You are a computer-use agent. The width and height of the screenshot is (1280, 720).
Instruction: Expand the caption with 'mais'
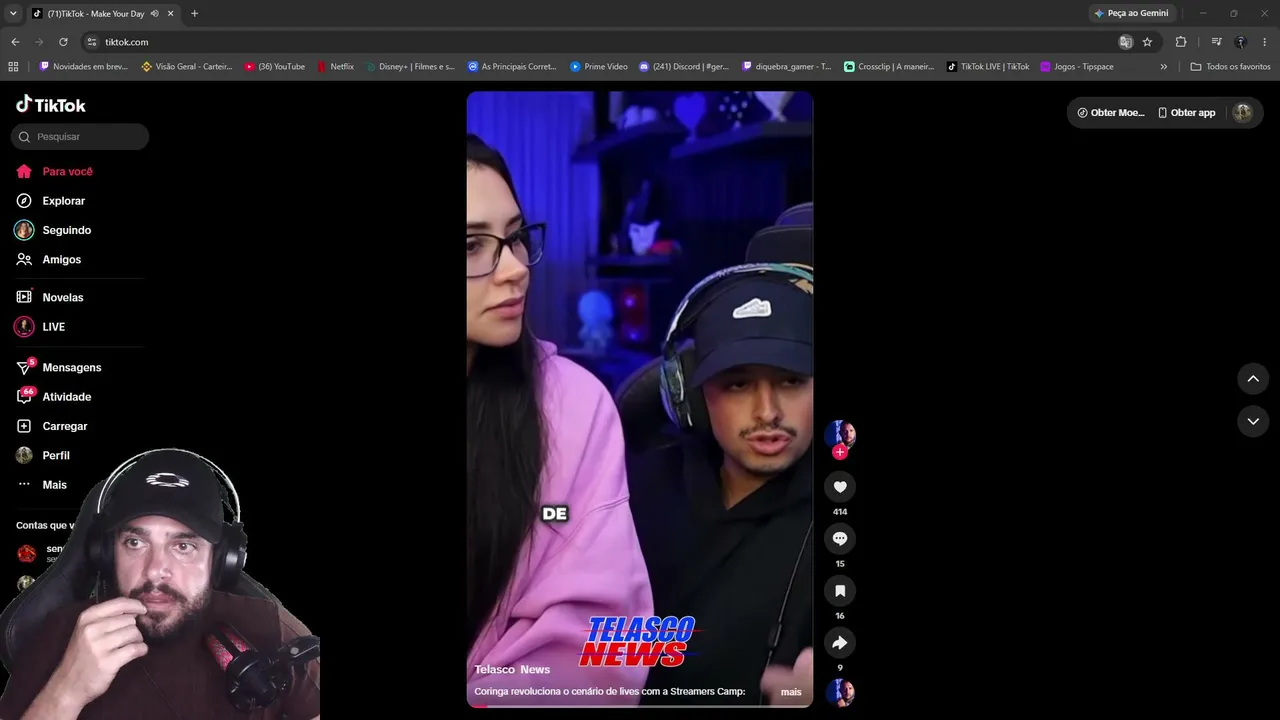point(791,692)
